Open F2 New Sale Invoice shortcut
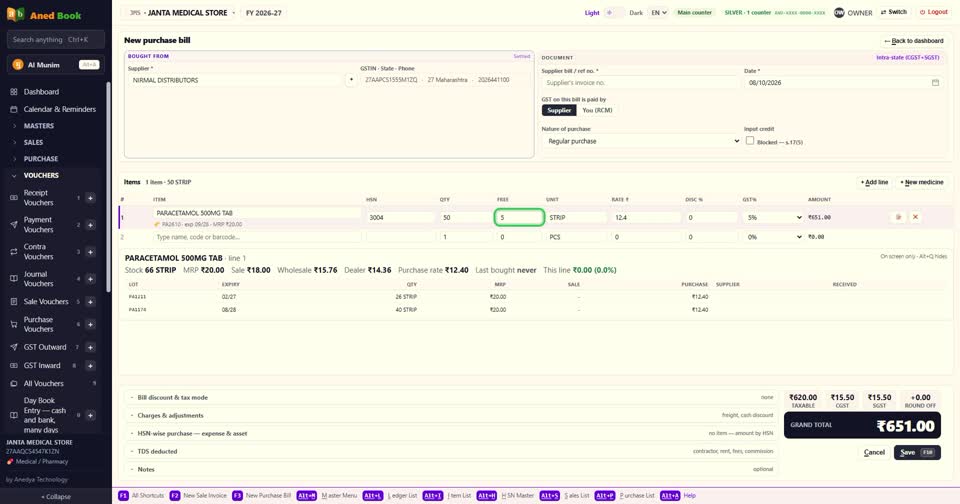Screen dimensions: 960x504 (198, 495)
